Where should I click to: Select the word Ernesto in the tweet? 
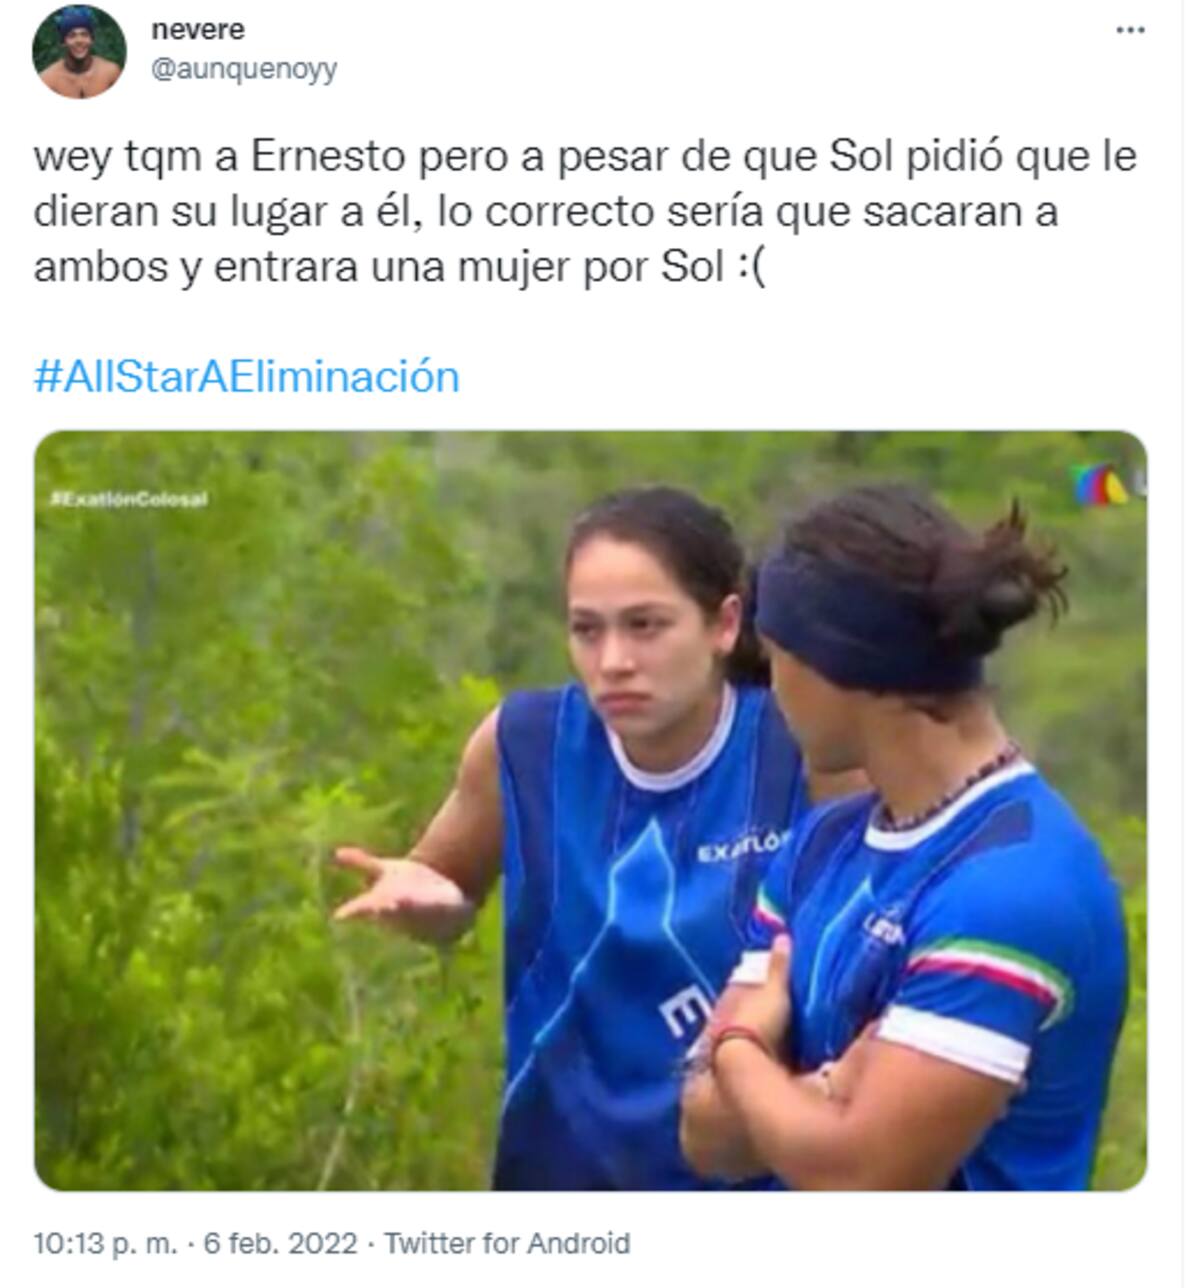pos(328,157)
